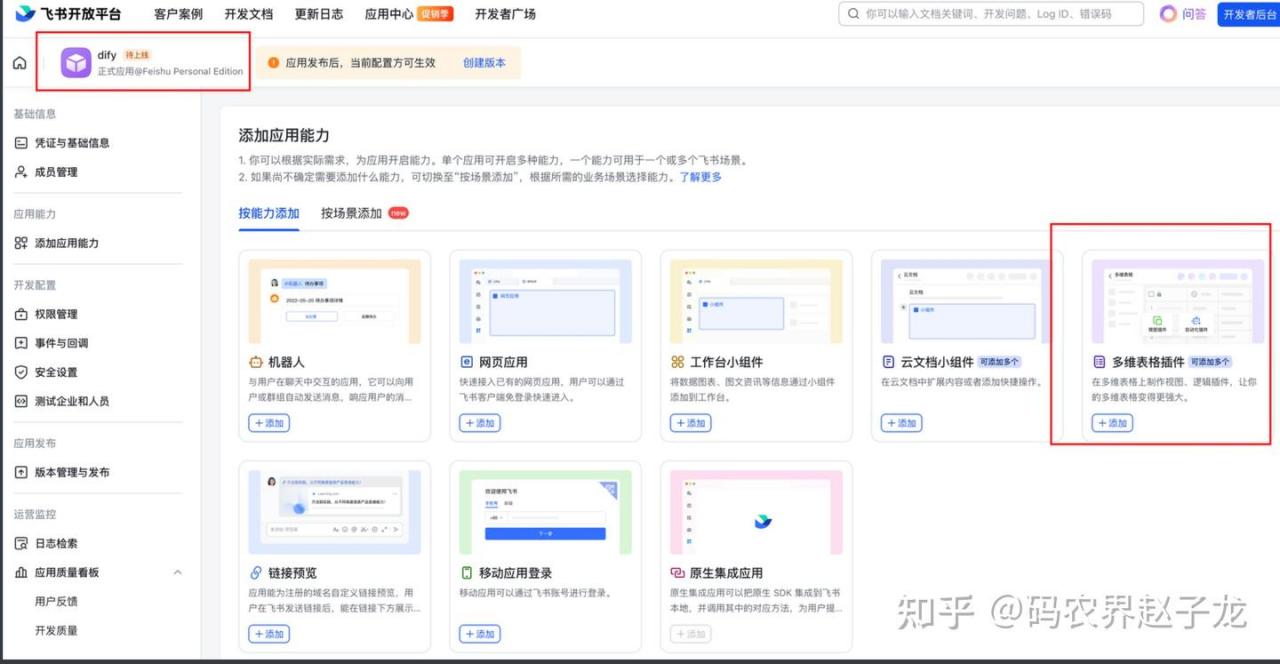The image size is (1280, 664).
Task: Add the 移动应用登录 capability
Action: coord(480,634)
